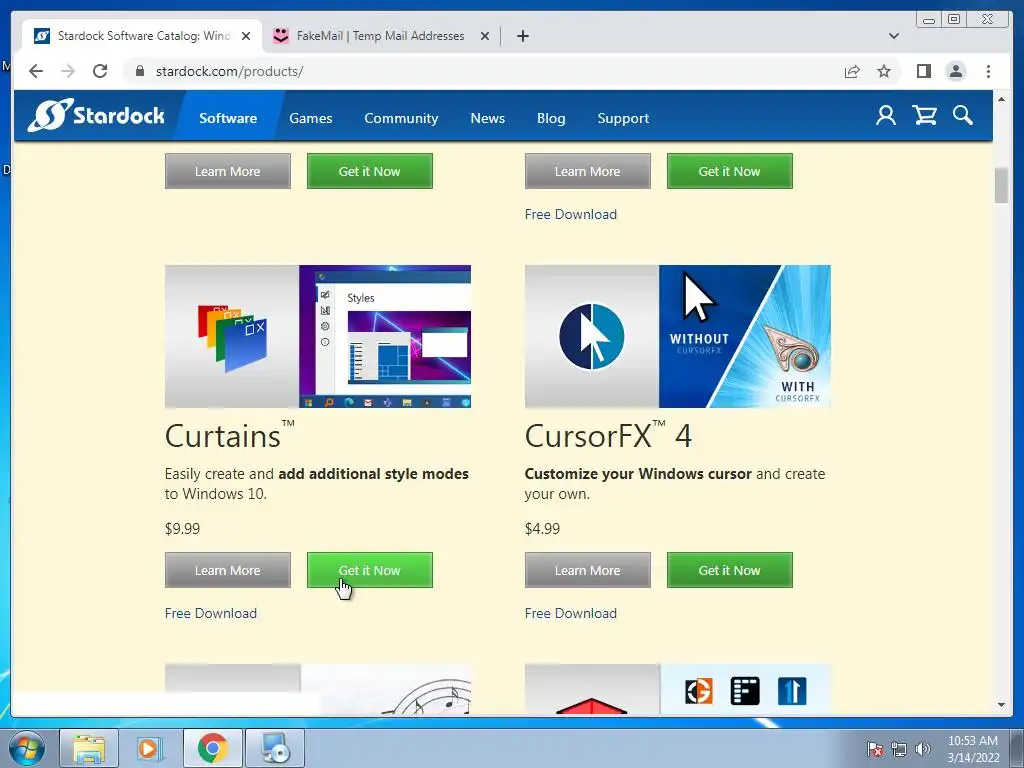Bookmark this page with the star icon
1024x768 pixels.
(884, 71)
